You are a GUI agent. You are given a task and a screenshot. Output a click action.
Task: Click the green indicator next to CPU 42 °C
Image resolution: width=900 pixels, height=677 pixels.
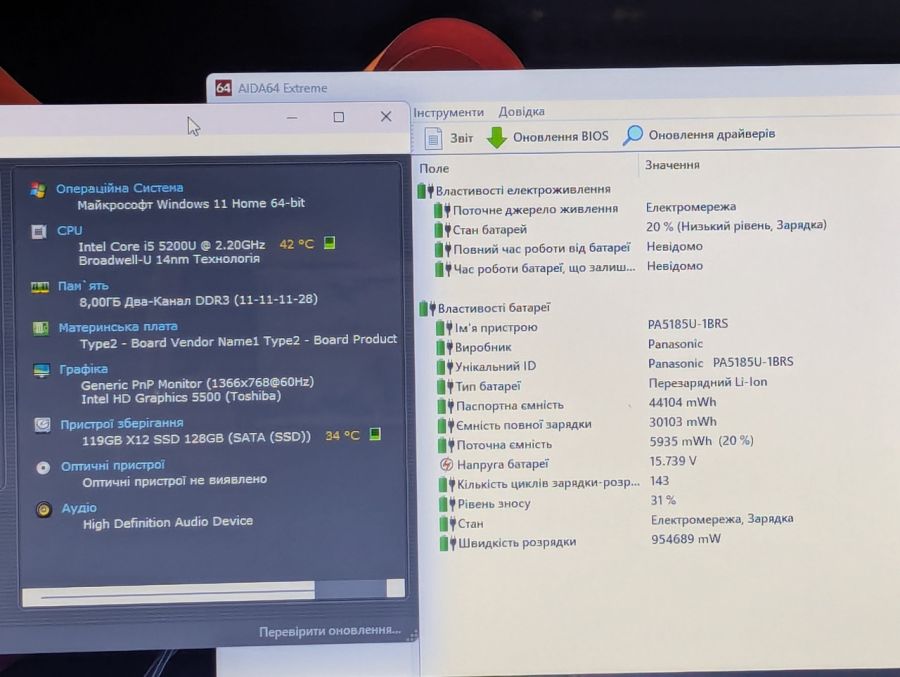[329, 243]
